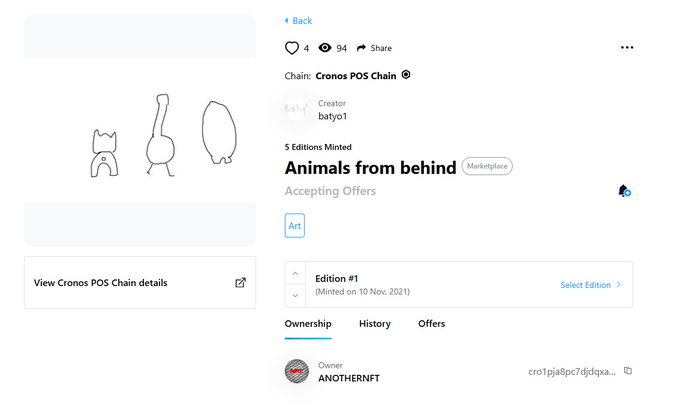Click the Share arrow icon
Viewport: 680px width, 415px height.
coord(361,48)
